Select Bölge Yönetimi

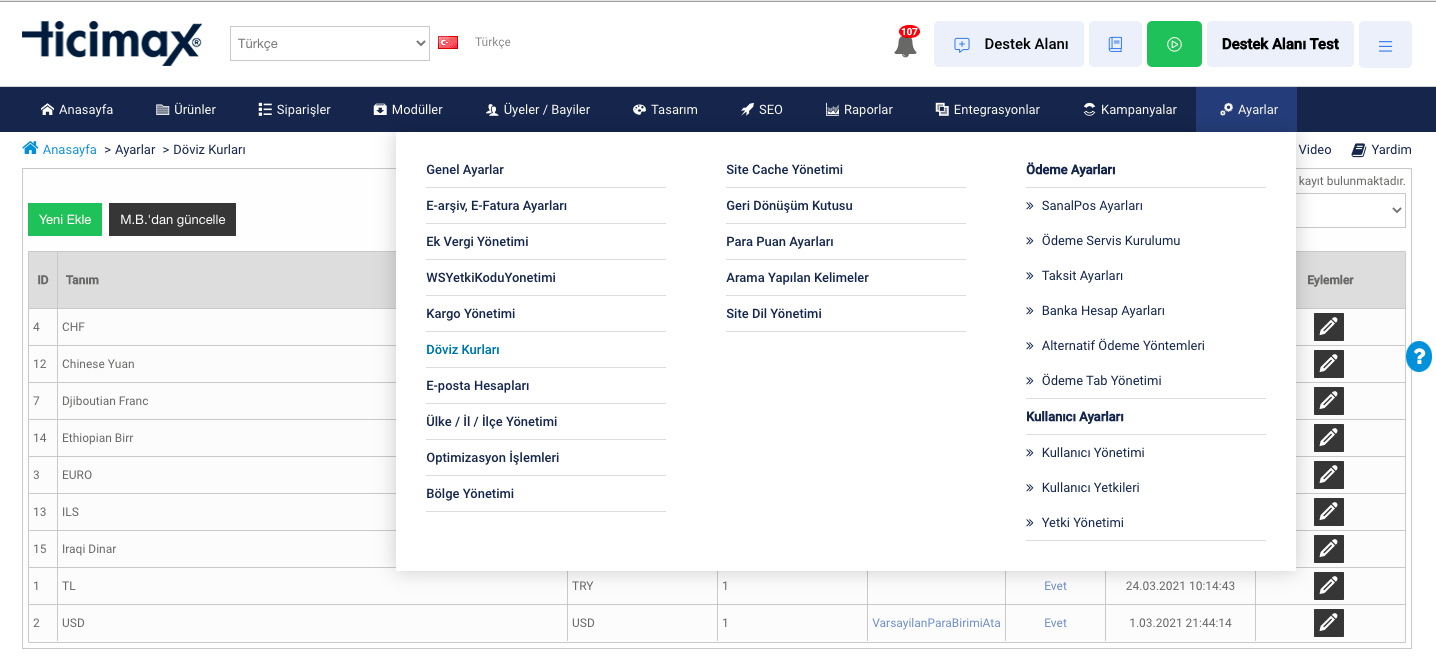470,494
